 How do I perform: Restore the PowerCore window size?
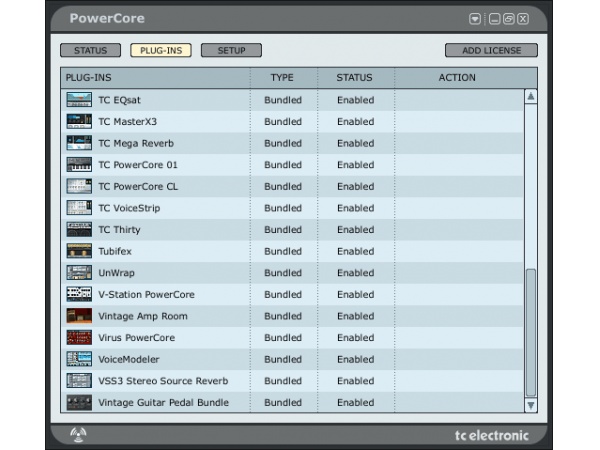click(509, 19)
